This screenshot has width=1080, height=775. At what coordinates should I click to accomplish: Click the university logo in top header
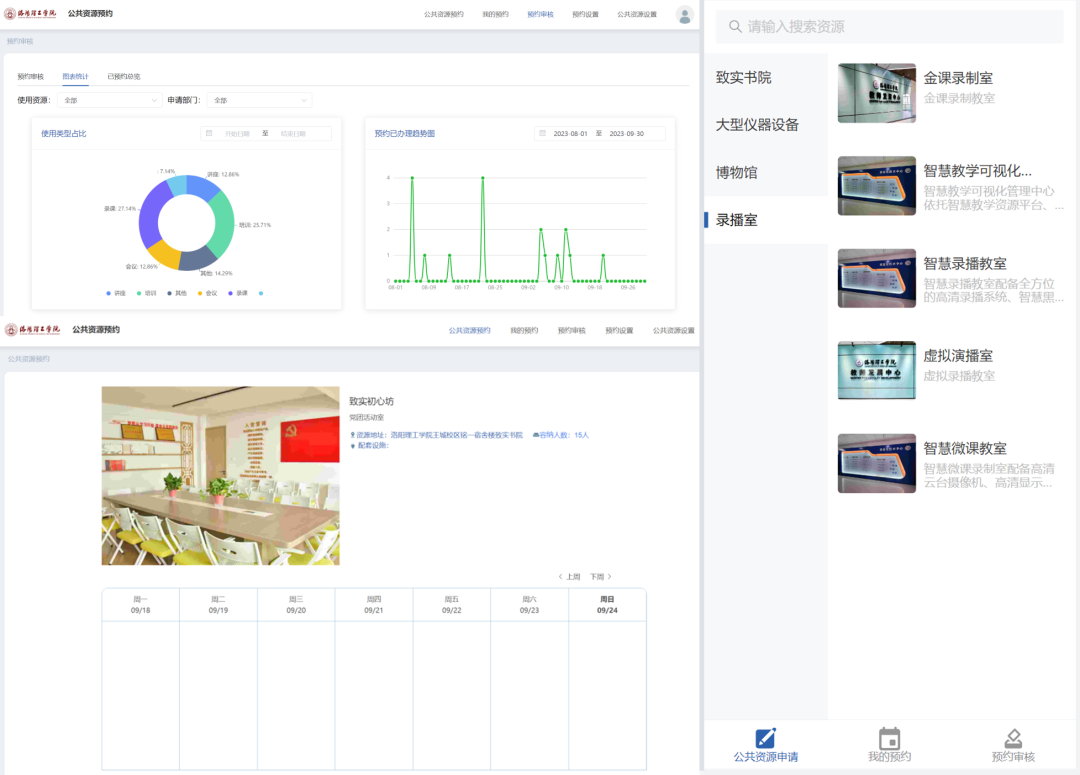pyautogui.click(x=32, y=14)
